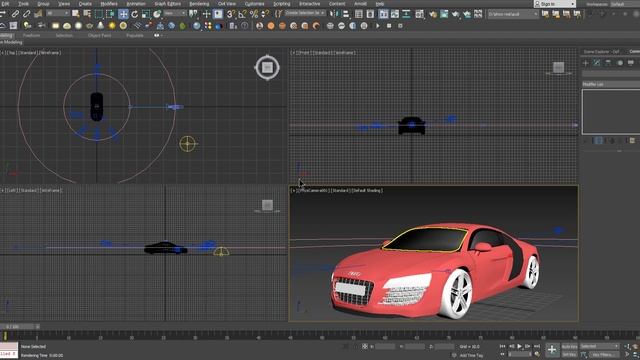This screenshot has width=640, height=360.
Task: Click the large Set Keys plus button
Action: tap(551, 349)
